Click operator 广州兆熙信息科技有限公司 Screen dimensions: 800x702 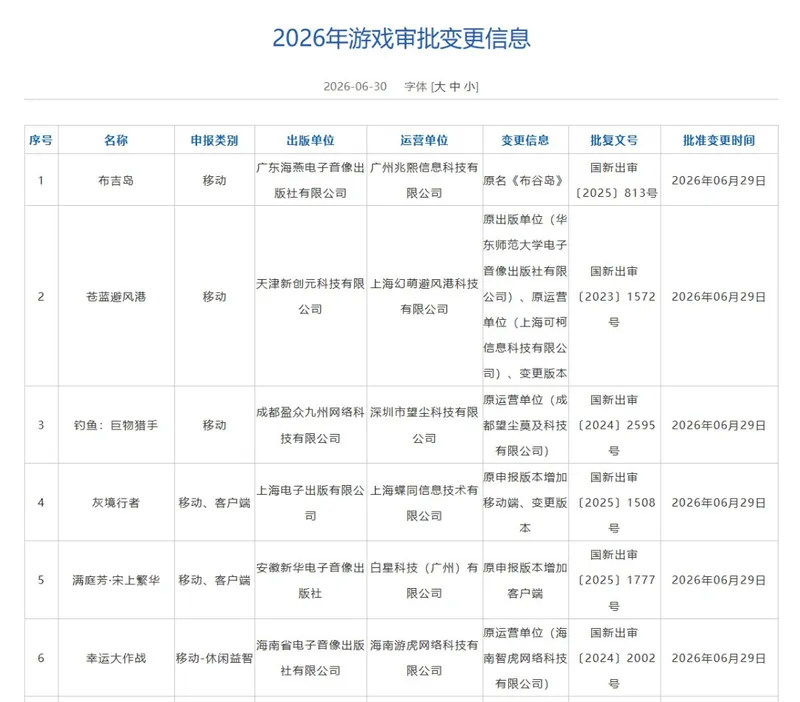coord(424,181)
